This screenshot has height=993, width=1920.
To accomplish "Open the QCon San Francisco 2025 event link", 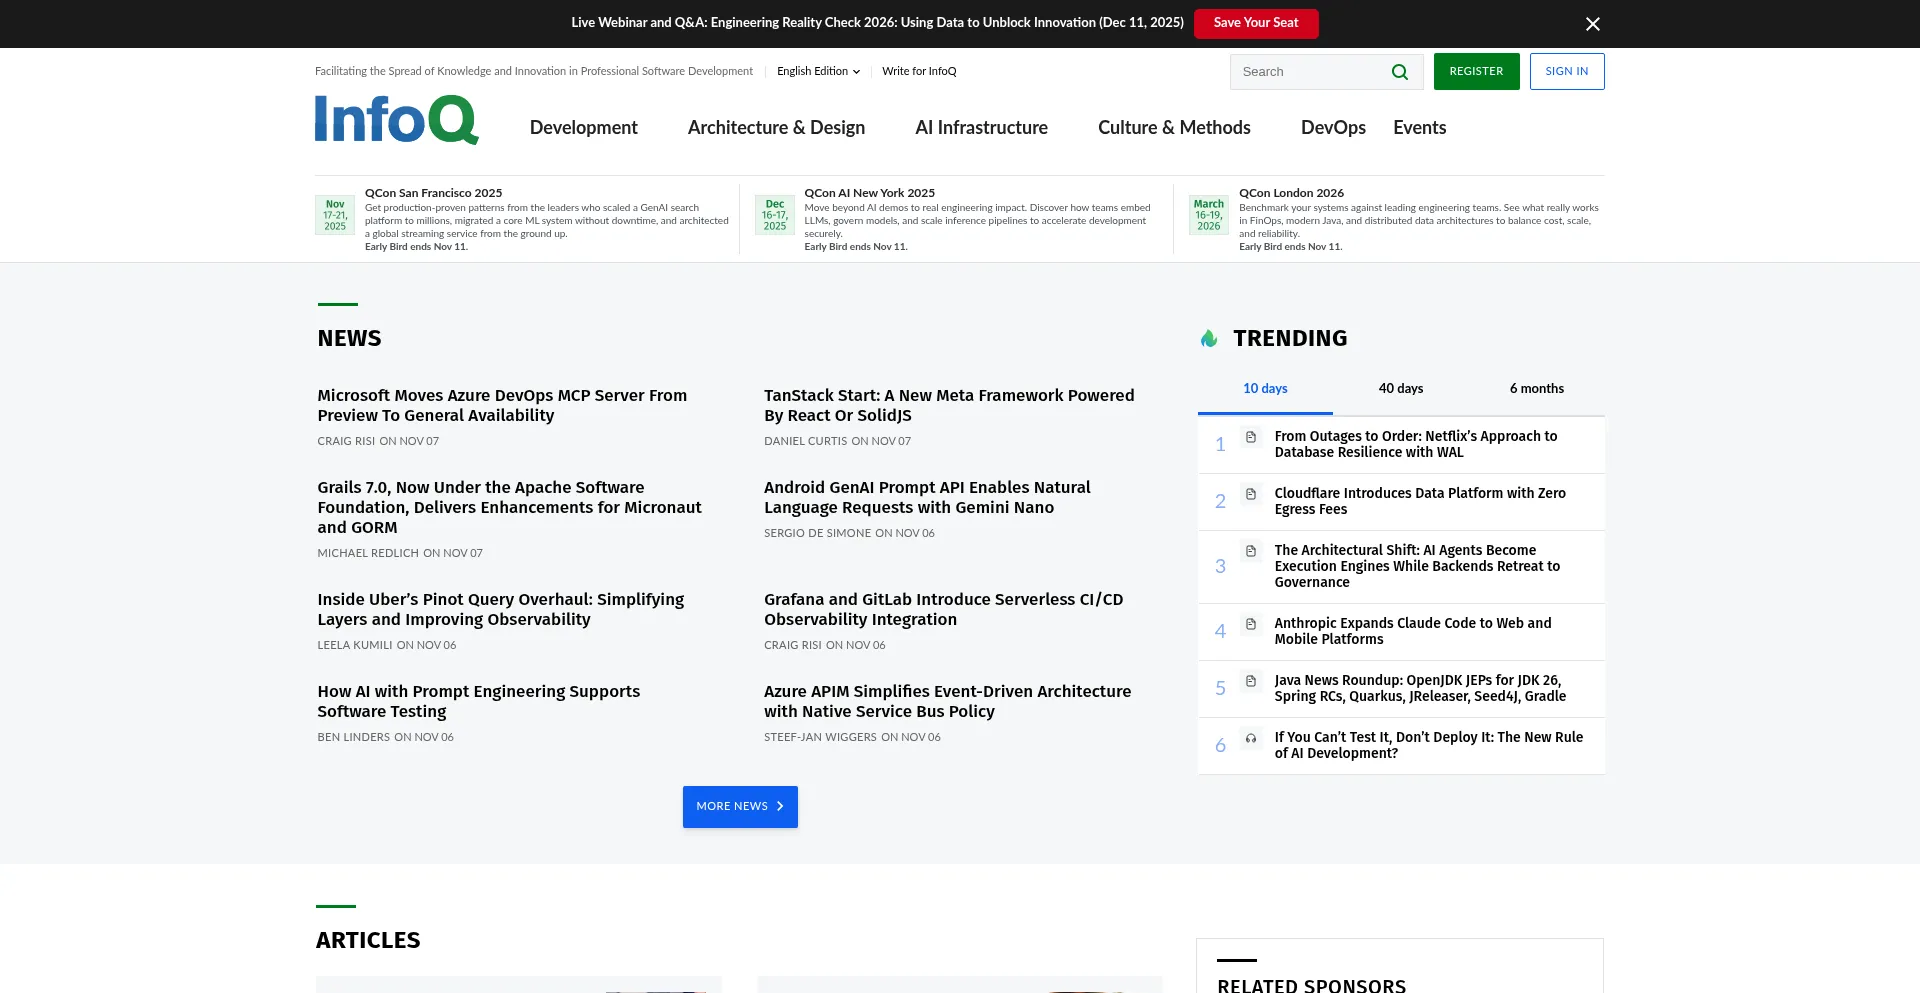I will click(433, 193).
